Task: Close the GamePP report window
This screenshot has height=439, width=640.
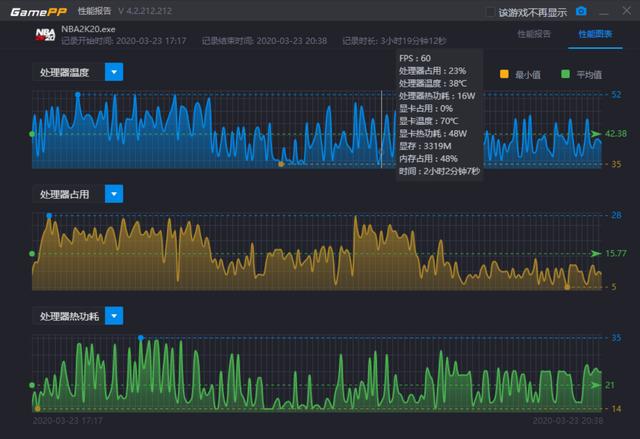Action: [627, 11]
